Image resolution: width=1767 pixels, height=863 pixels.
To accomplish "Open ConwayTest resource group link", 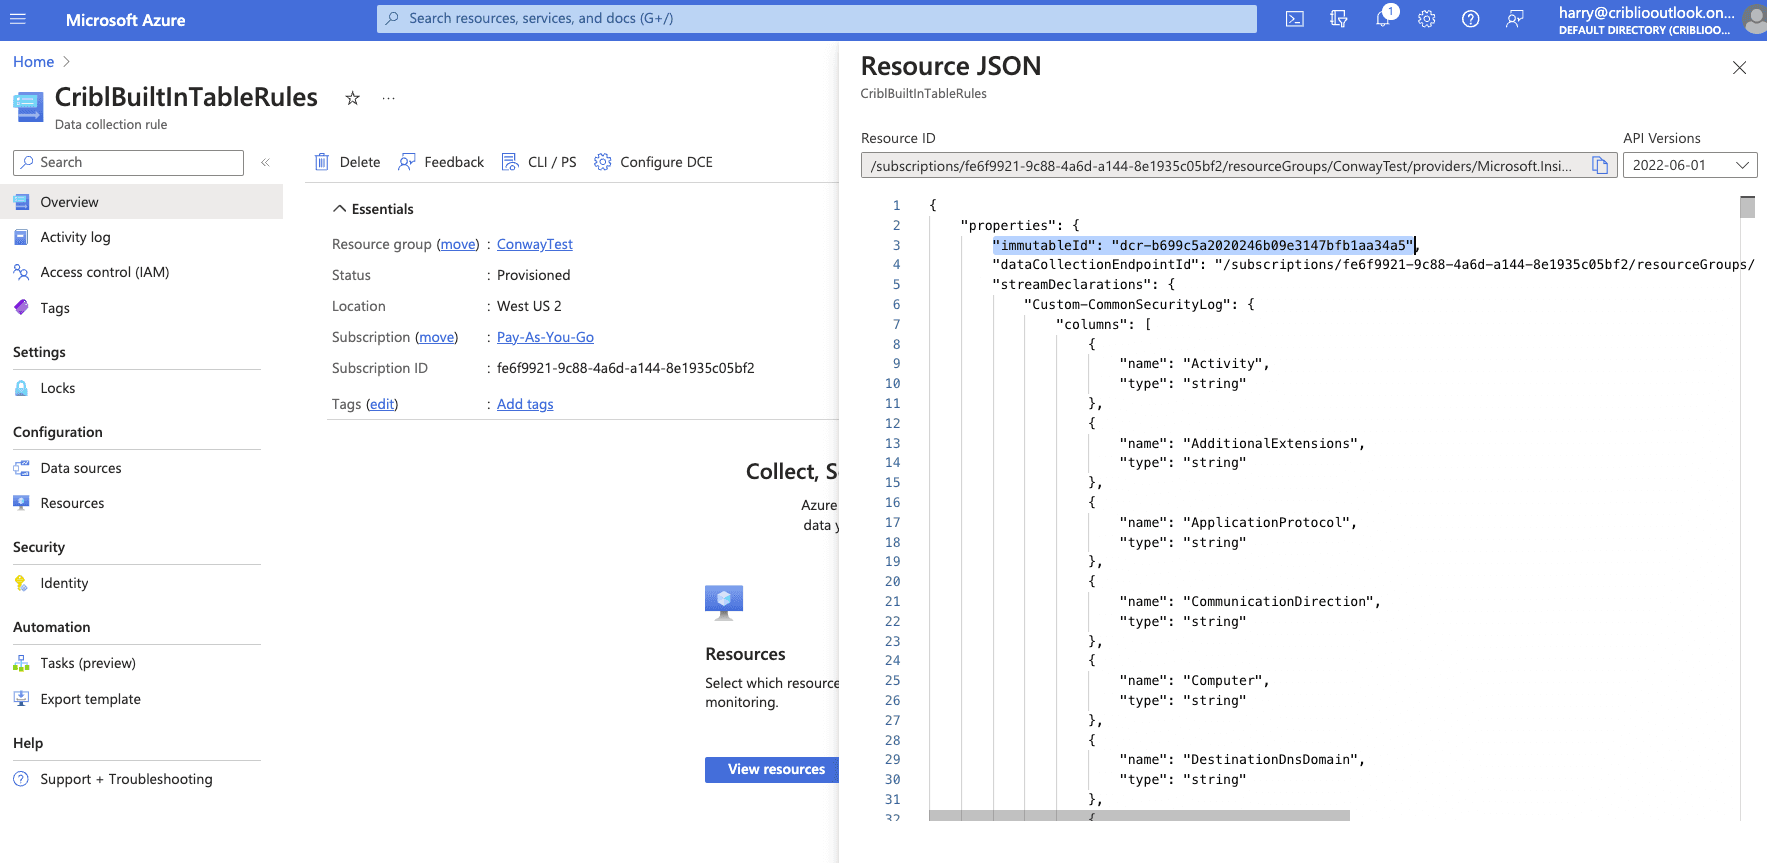I will [x=534, y=244].
